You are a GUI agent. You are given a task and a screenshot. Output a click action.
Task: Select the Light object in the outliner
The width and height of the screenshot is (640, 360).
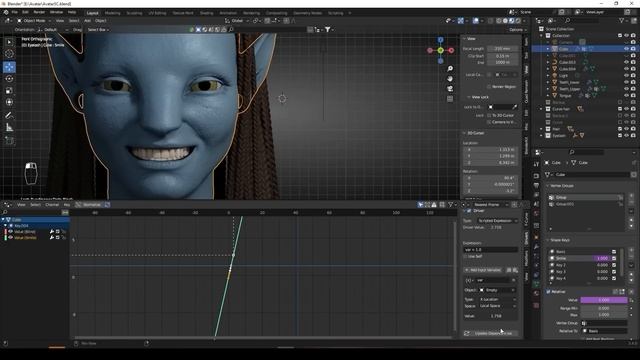[x=563, y=76]
